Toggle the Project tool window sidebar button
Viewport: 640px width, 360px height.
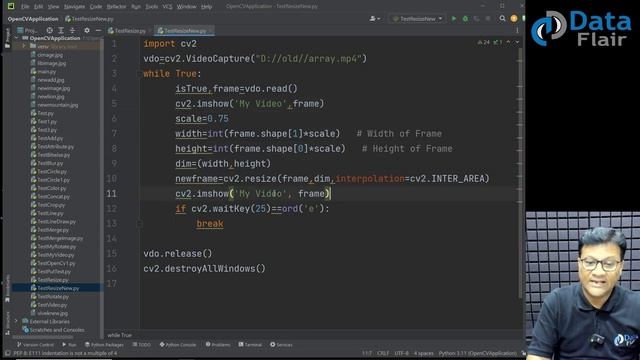pos(7,38)
